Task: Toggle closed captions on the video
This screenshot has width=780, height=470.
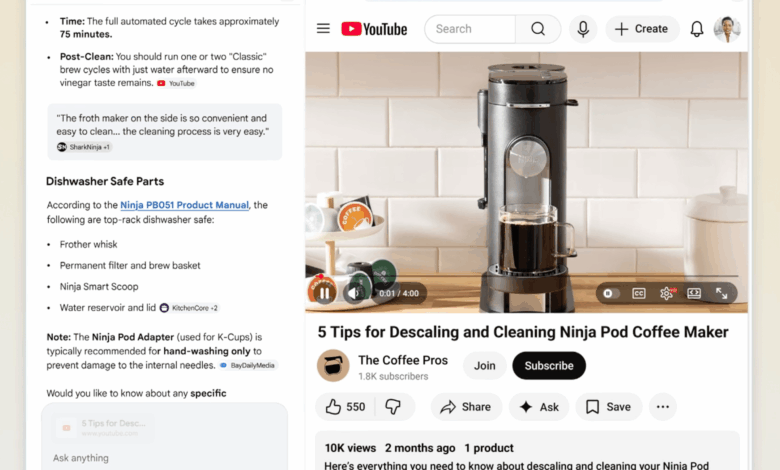Action: pyautogui.click(x=639, y=293)
